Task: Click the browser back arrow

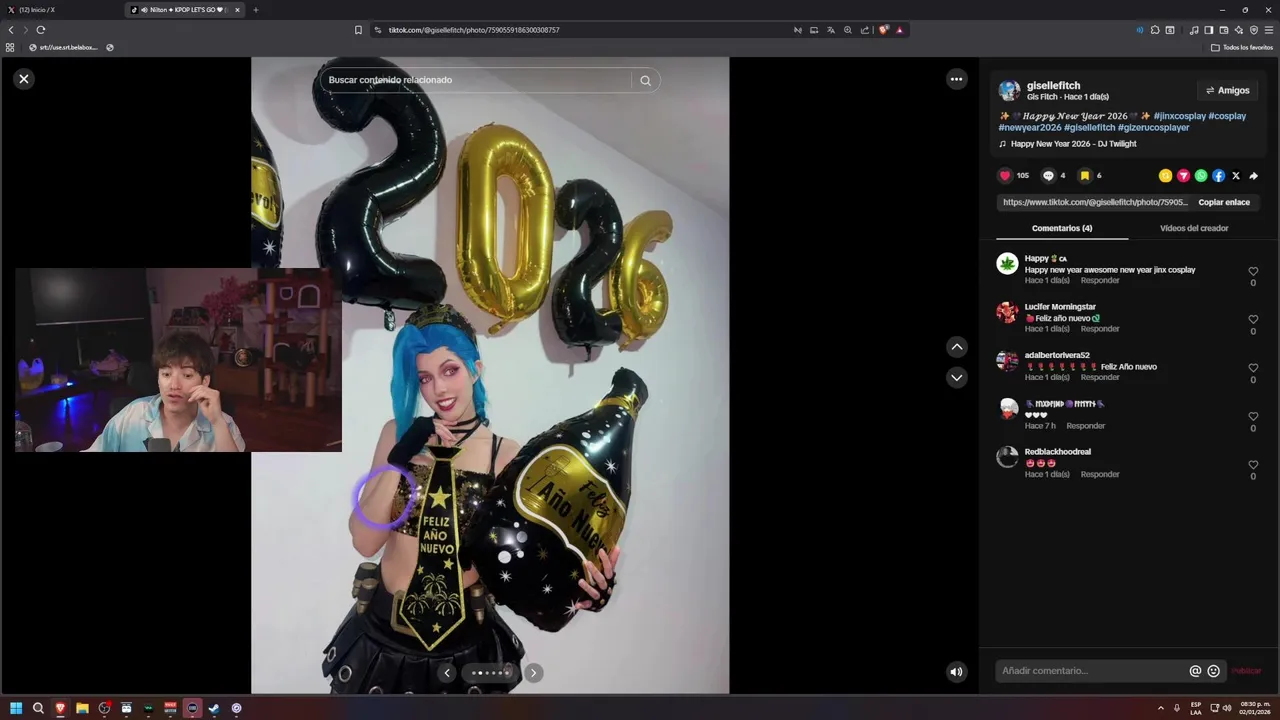Action: (x=11, y=30)
